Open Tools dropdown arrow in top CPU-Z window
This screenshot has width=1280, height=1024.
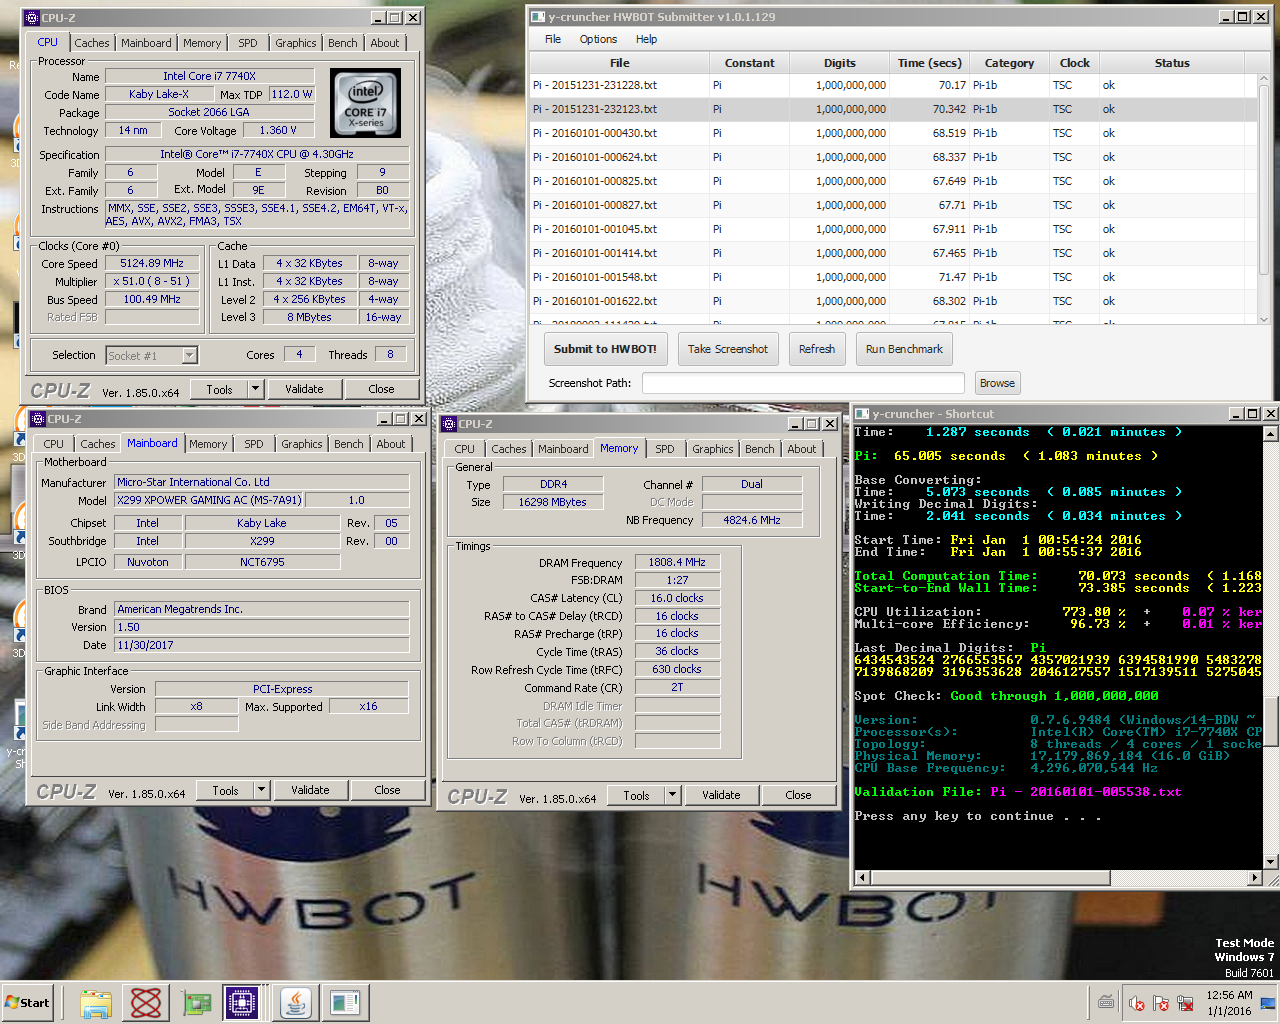tap(256, 389)
